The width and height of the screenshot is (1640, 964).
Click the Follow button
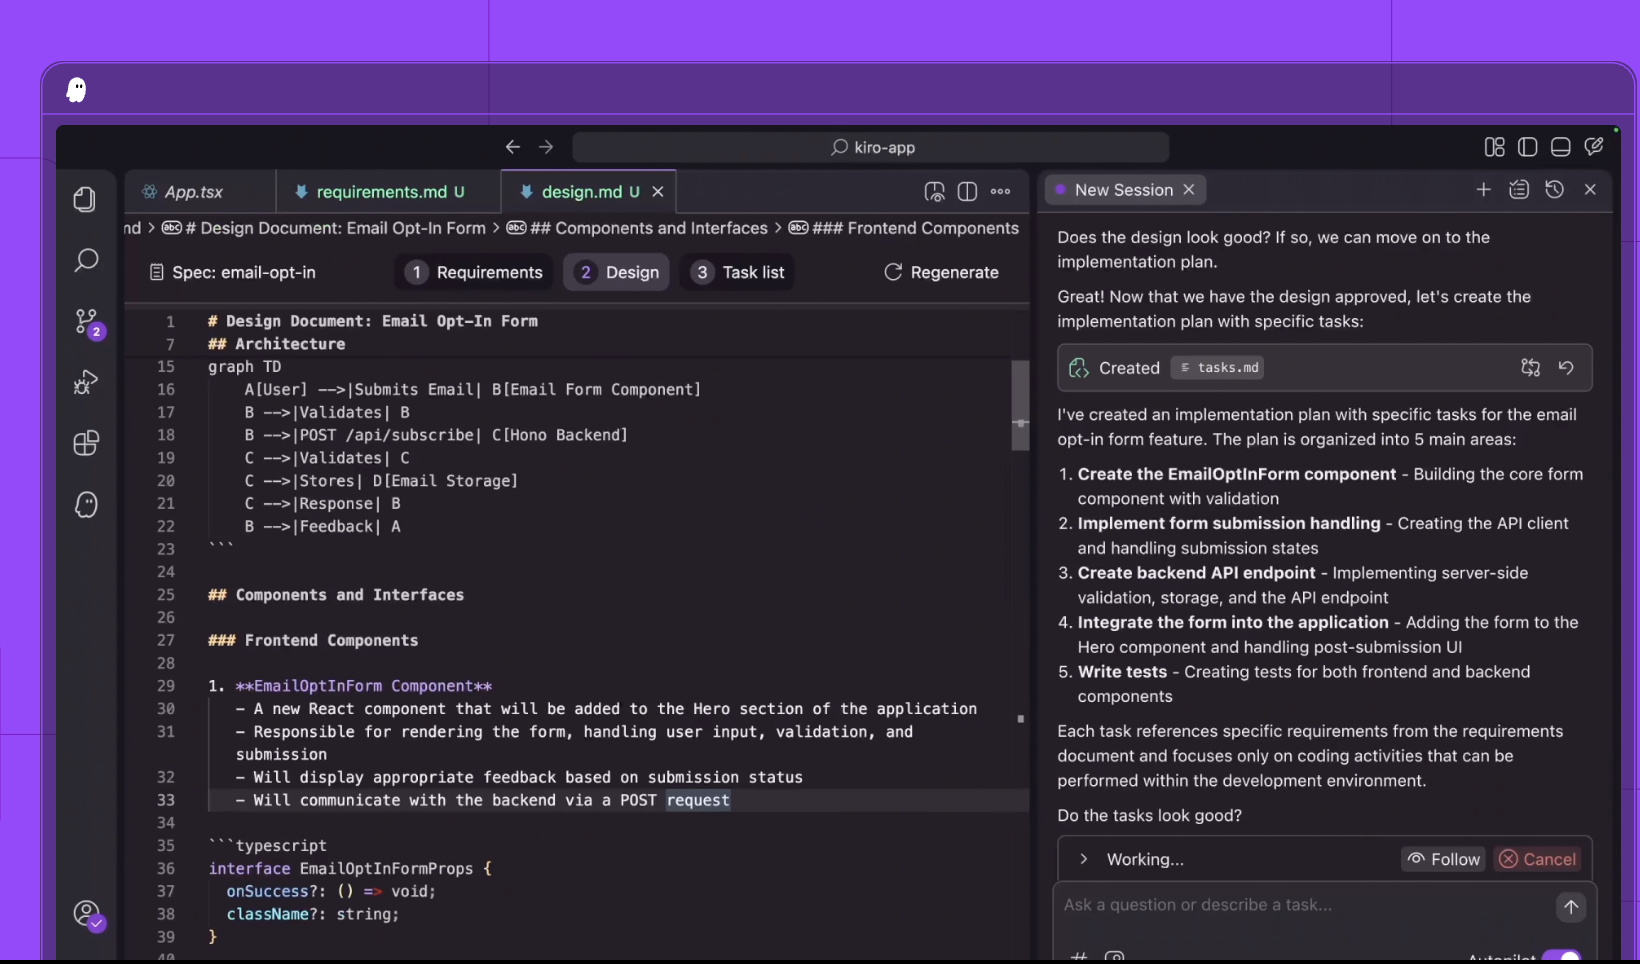point(1443,859)
